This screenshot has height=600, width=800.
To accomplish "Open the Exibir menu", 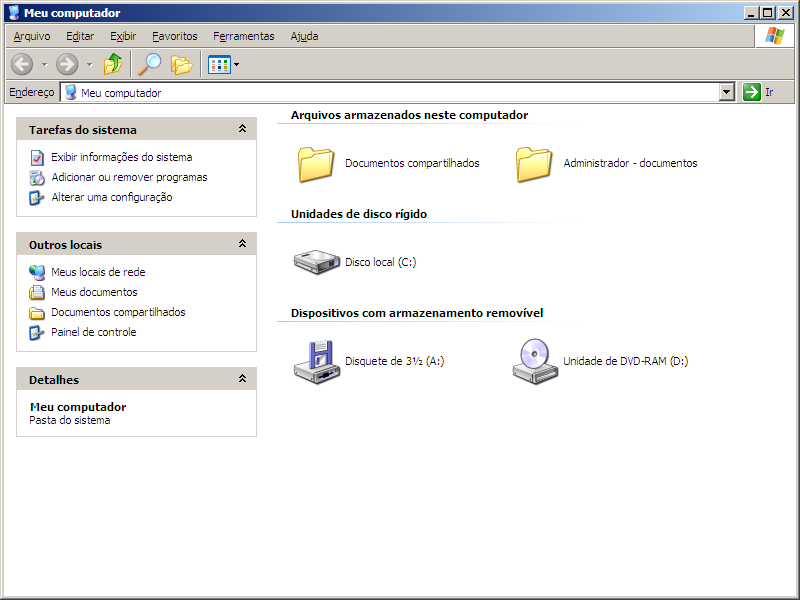I will [123, 36].
